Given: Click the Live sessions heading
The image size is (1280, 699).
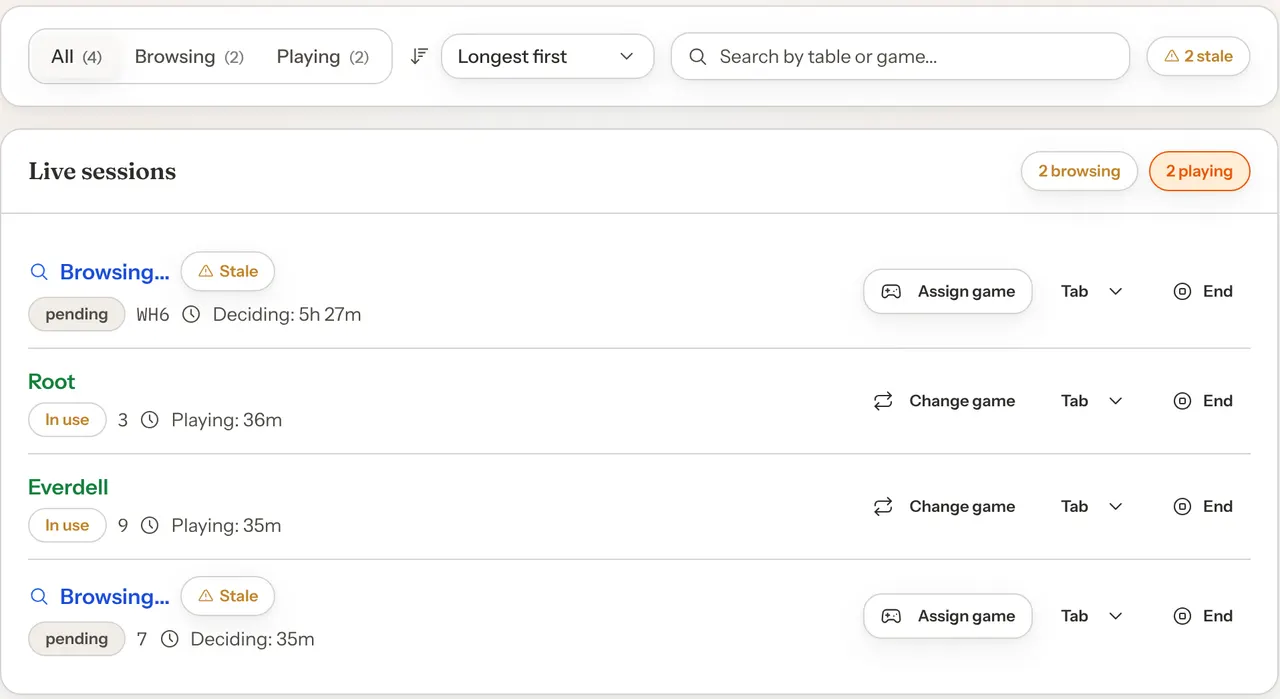Looking at the screenshot, I should (102, 171).
